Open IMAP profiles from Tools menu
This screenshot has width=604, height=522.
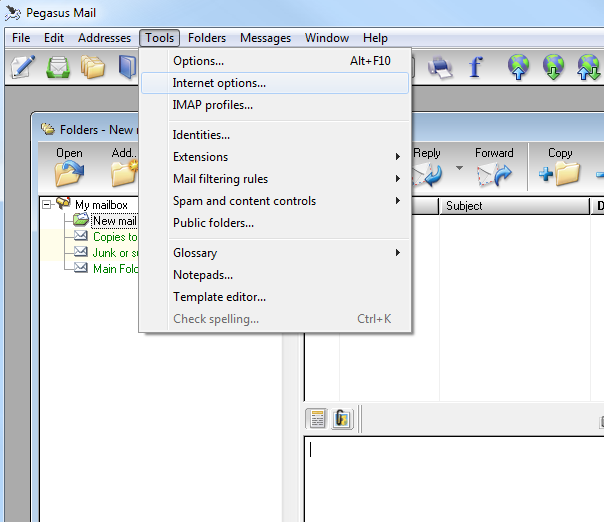tap(212, 105)
